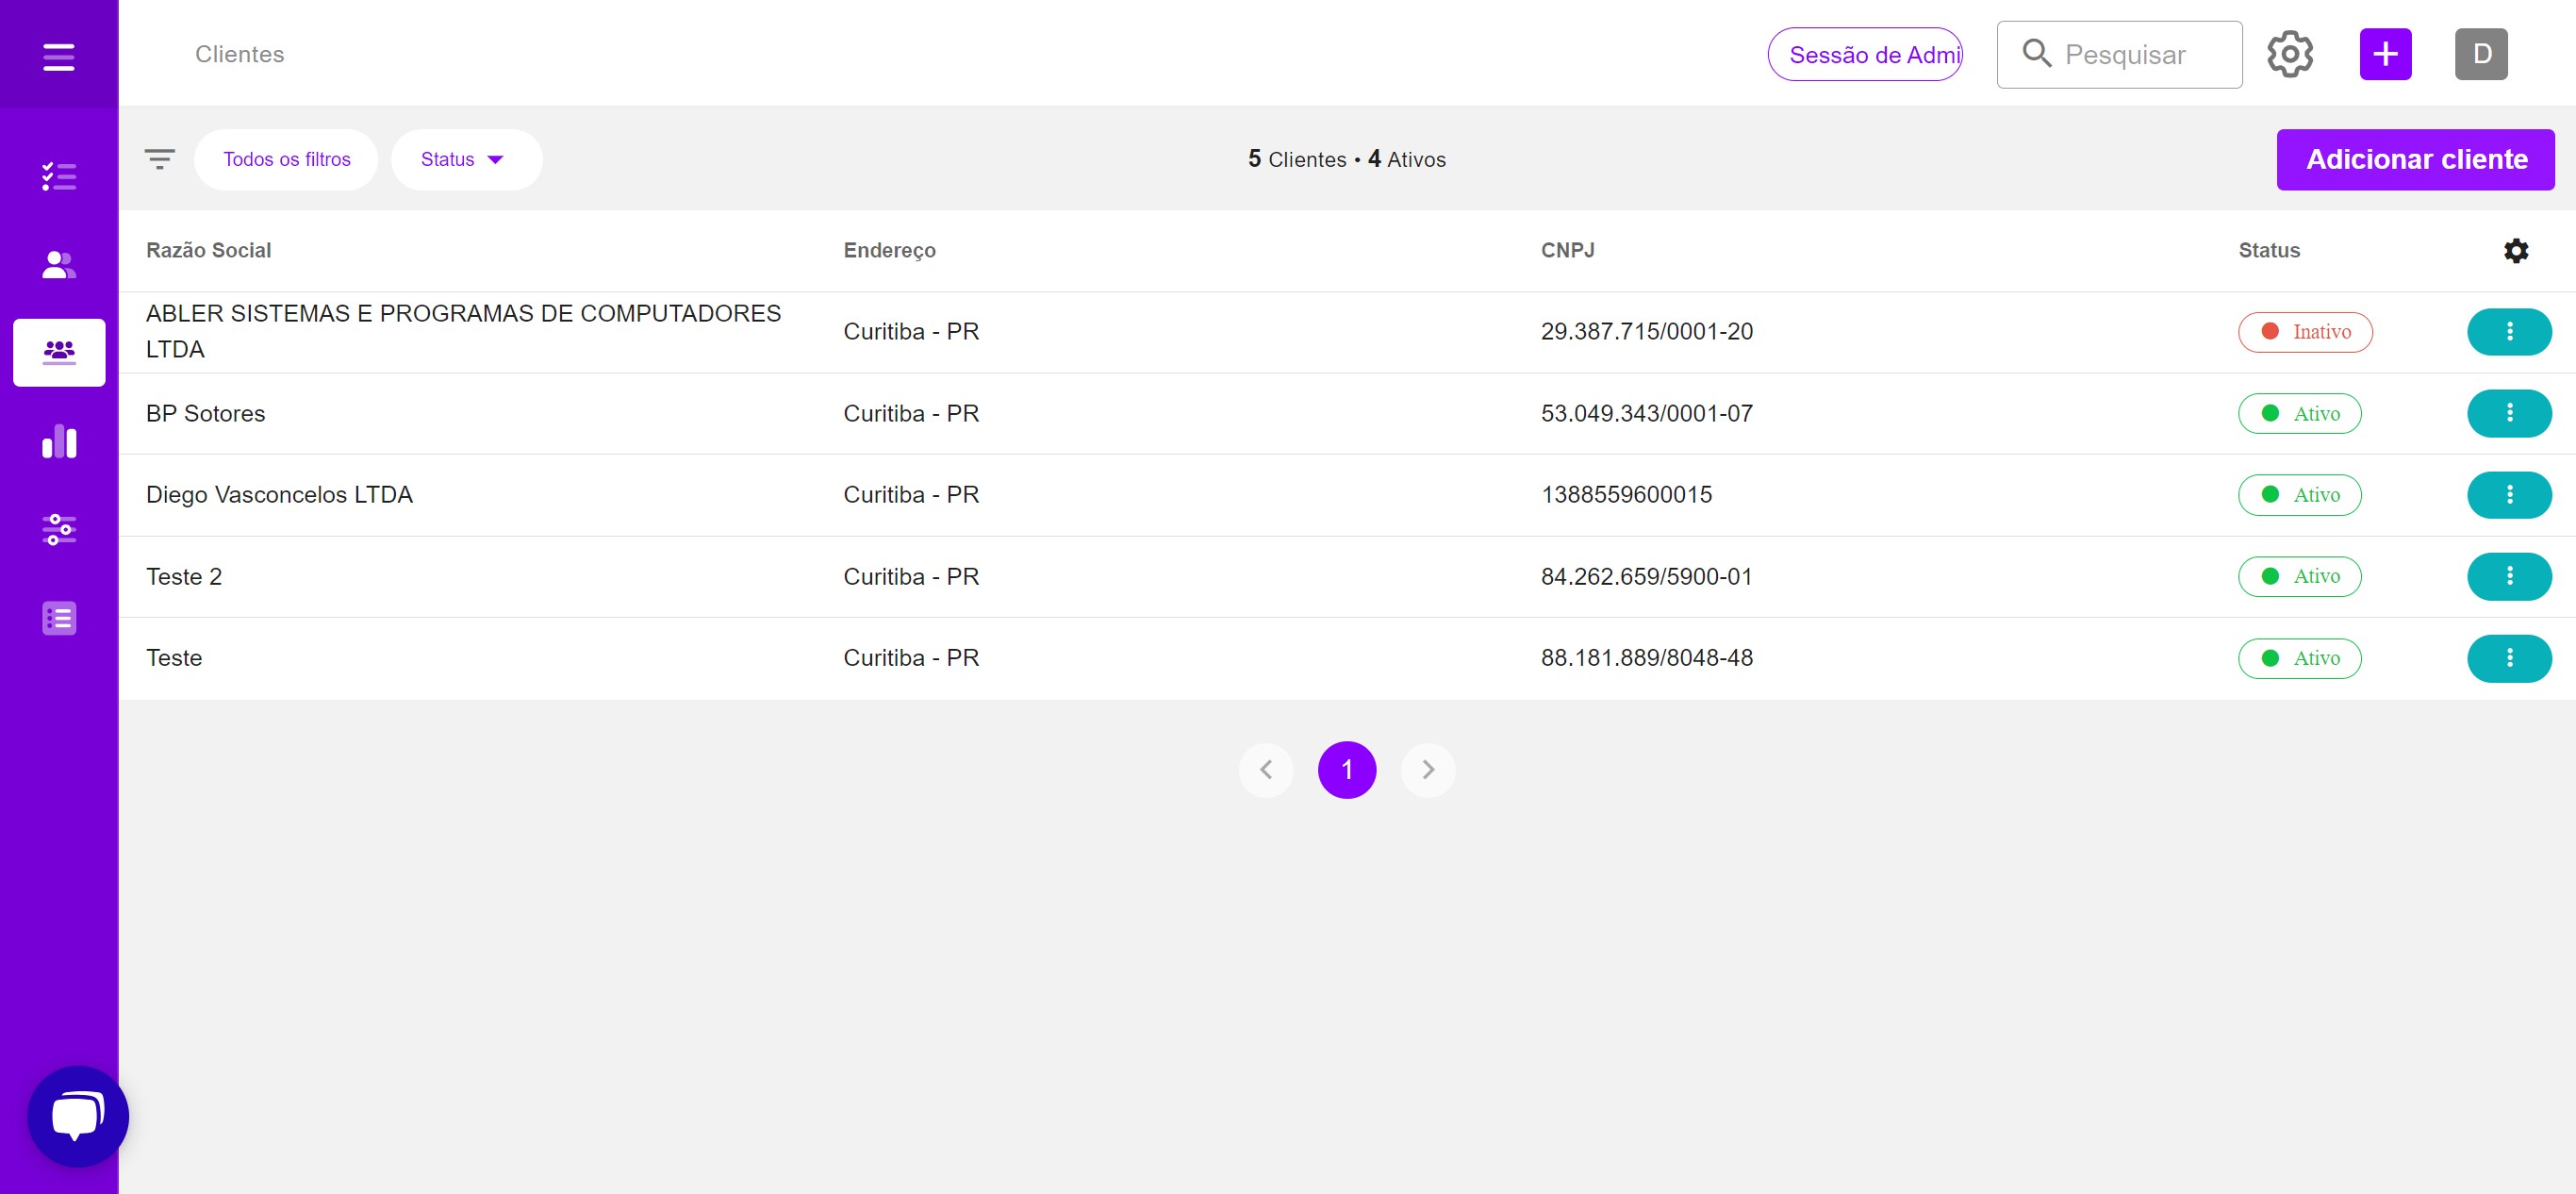
Task: Click Sessão de Admin pill
Action: click(x=1865, y=54)
